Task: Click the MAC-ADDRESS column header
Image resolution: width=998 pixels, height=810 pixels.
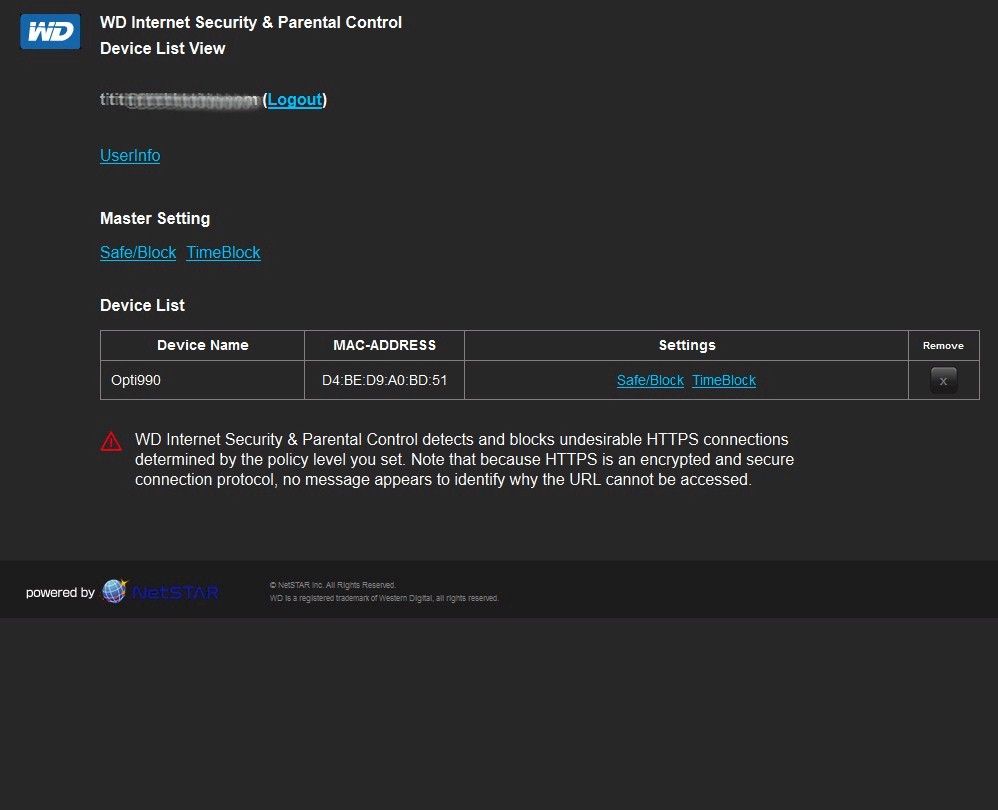Action: pyautogui.click(x=384, y=346)
